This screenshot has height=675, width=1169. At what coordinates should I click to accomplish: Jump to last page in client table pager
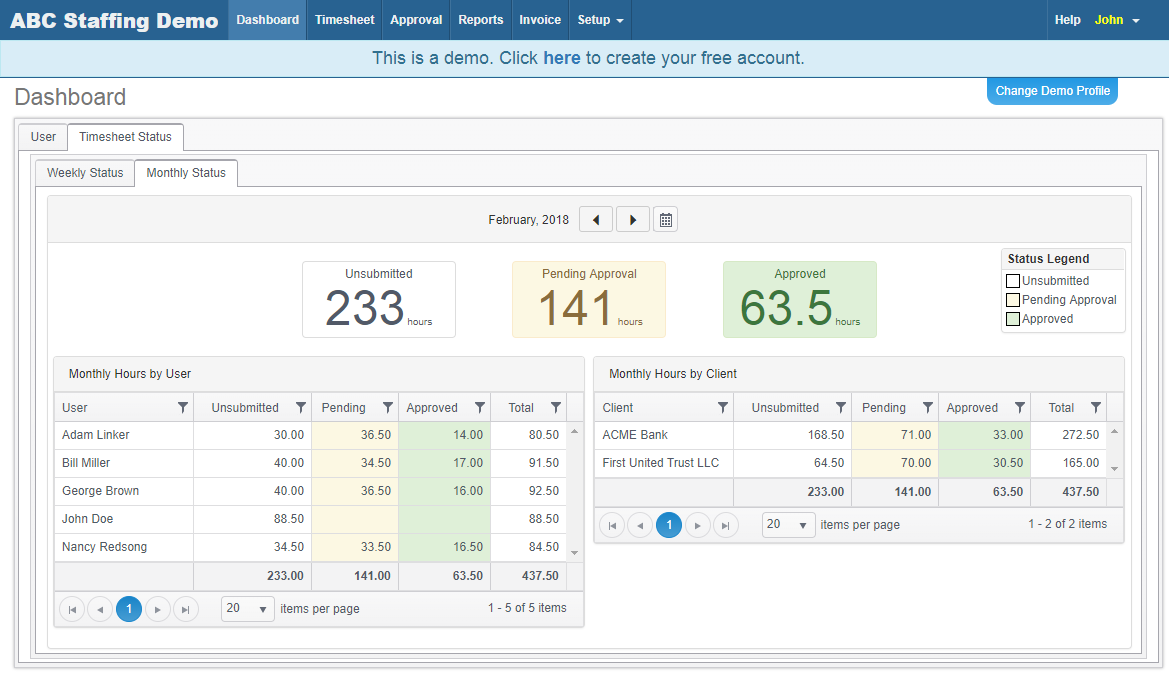(725, 525)
